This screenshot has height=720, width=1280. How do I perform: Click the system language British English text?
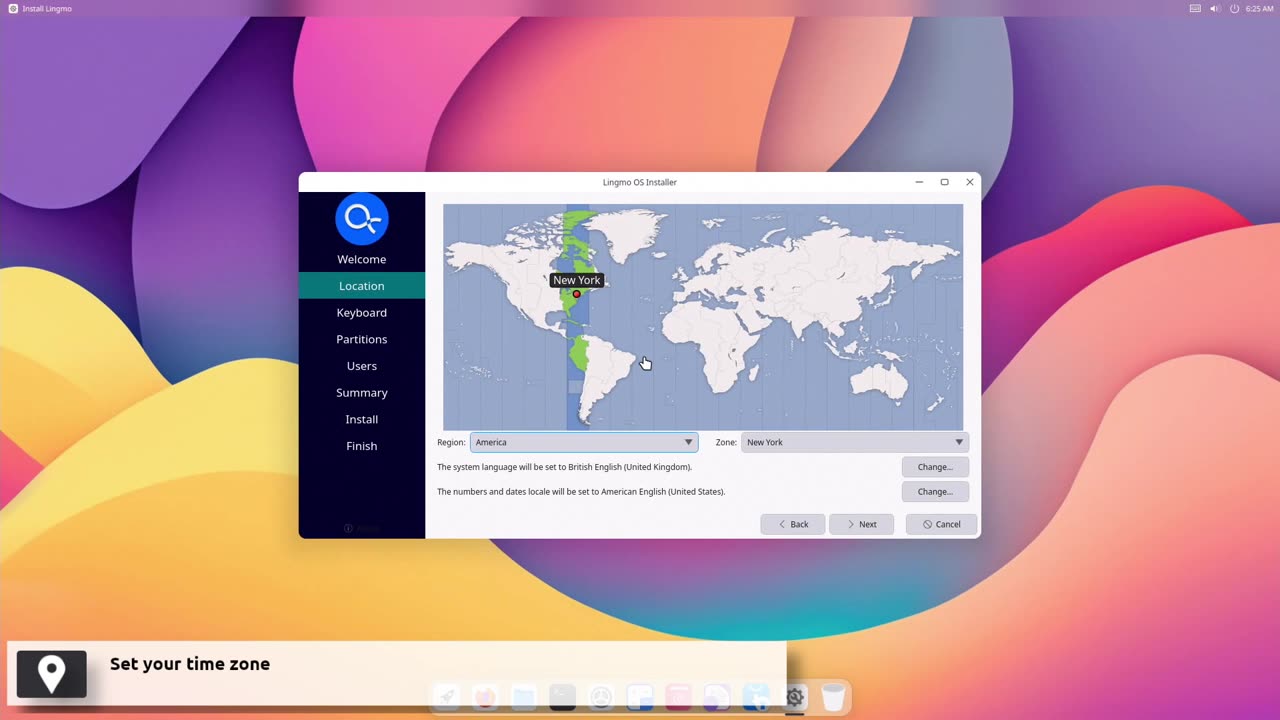click(x=564, y=467)
